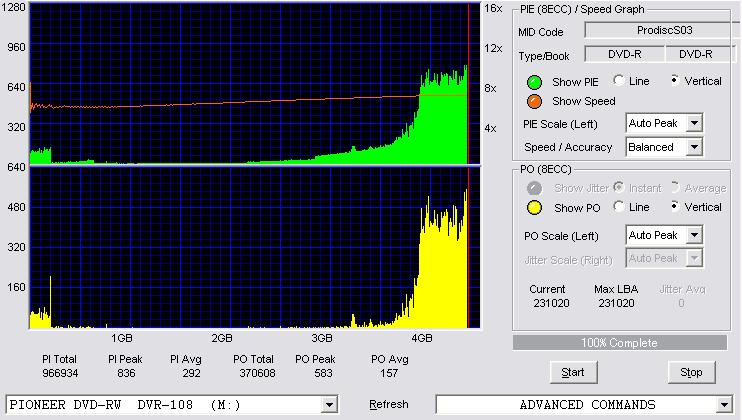Click the first DVD-R Type field
The height and width of the screenshot is (420, 742).
click(625, 54)
